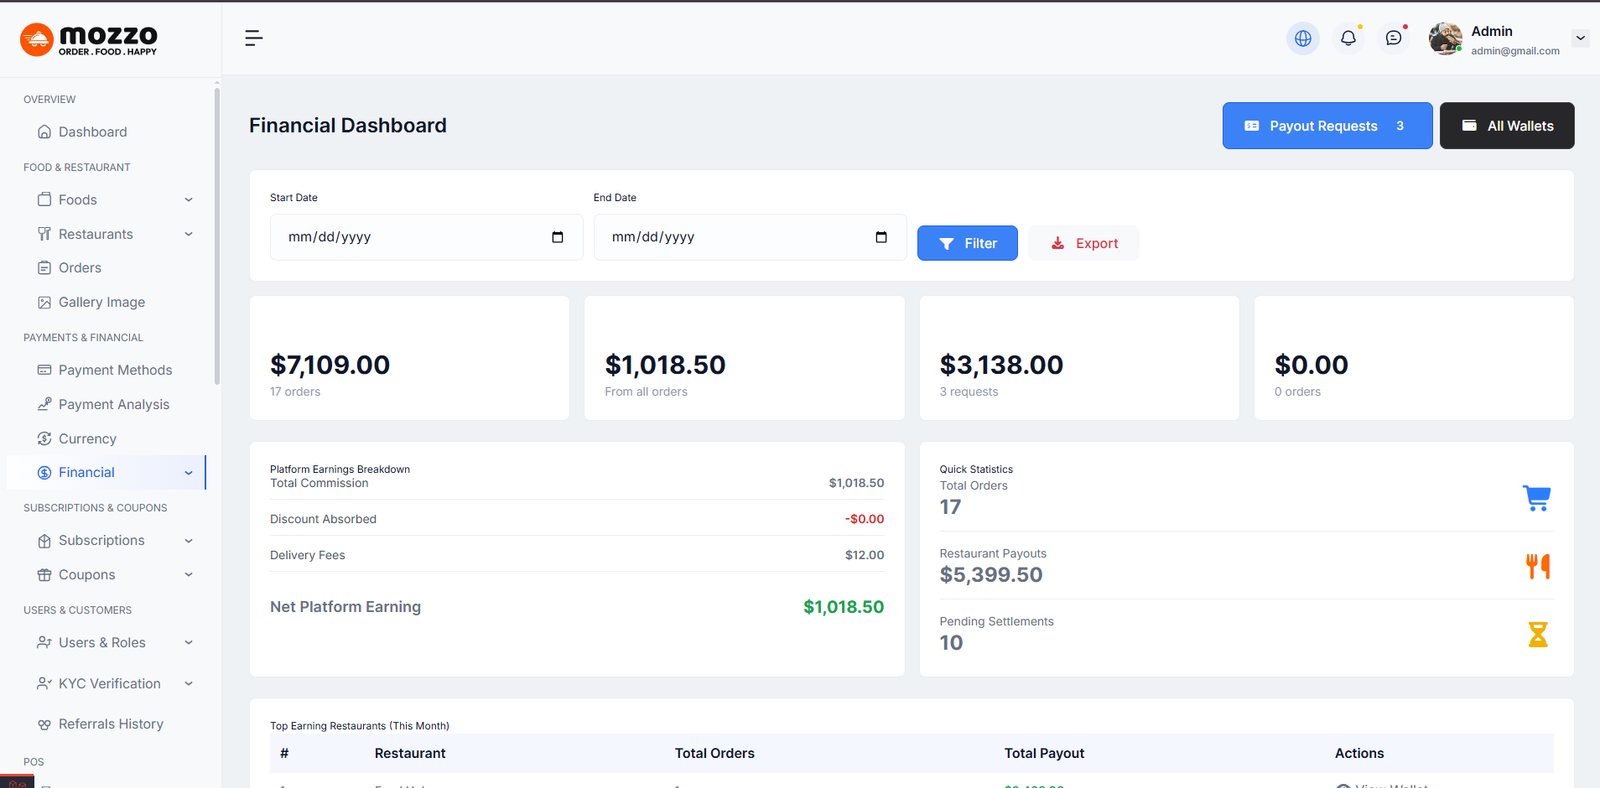Click the Payout Requests button

pos(1326,126)
